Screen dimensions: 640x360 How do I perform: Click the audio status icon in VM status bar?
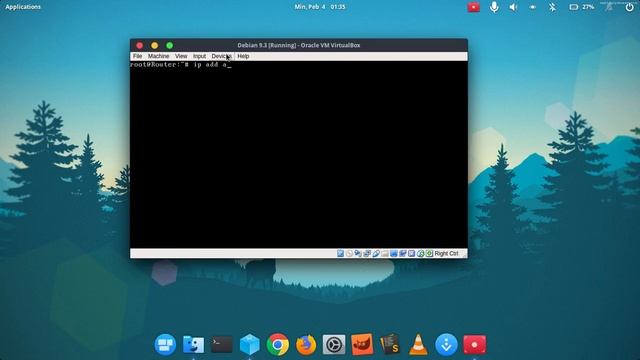pos(358,253)
